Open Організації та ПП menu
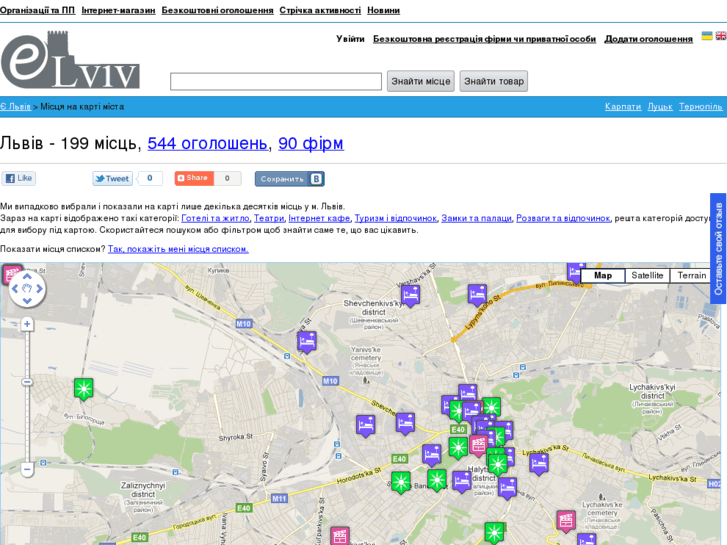This screenshot has width=727, height=545. (x=38, y=10)
